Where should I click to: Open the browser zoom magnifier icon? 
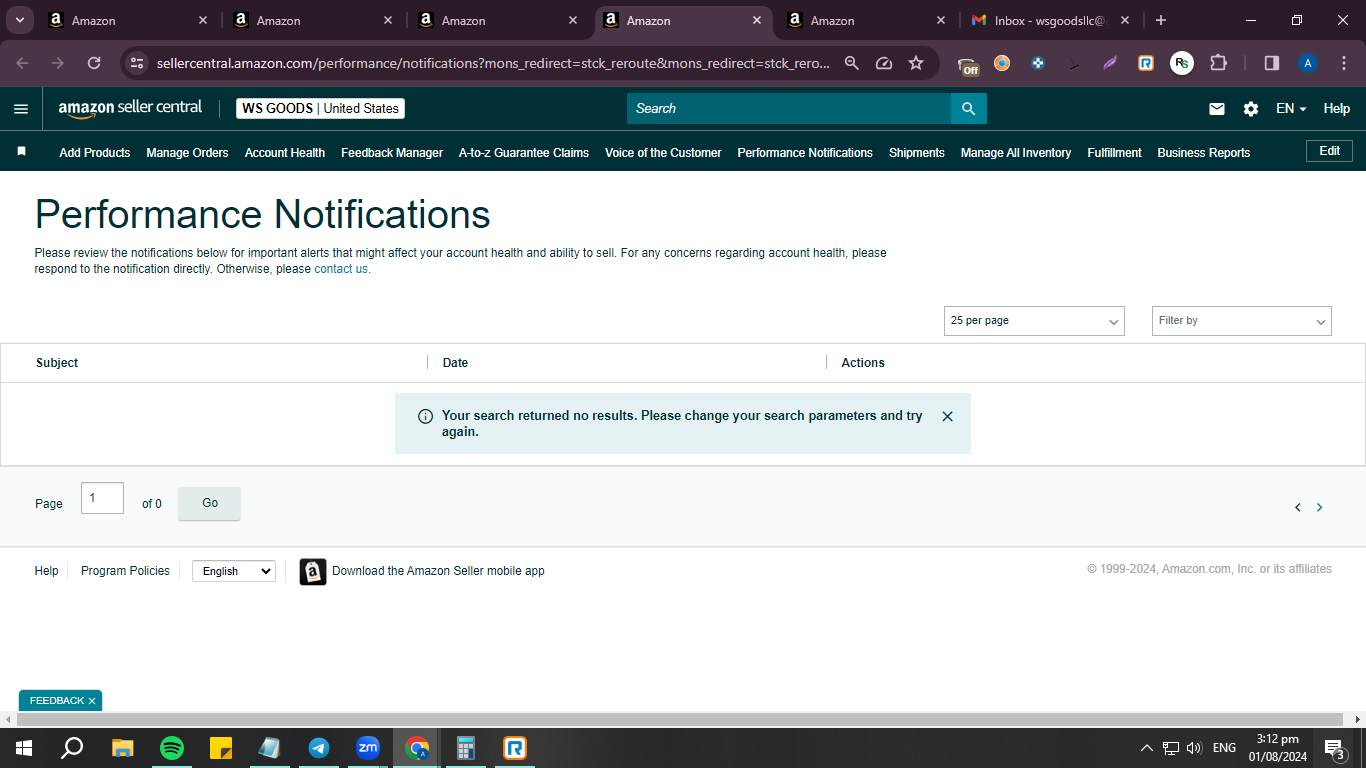coord(852,63)
